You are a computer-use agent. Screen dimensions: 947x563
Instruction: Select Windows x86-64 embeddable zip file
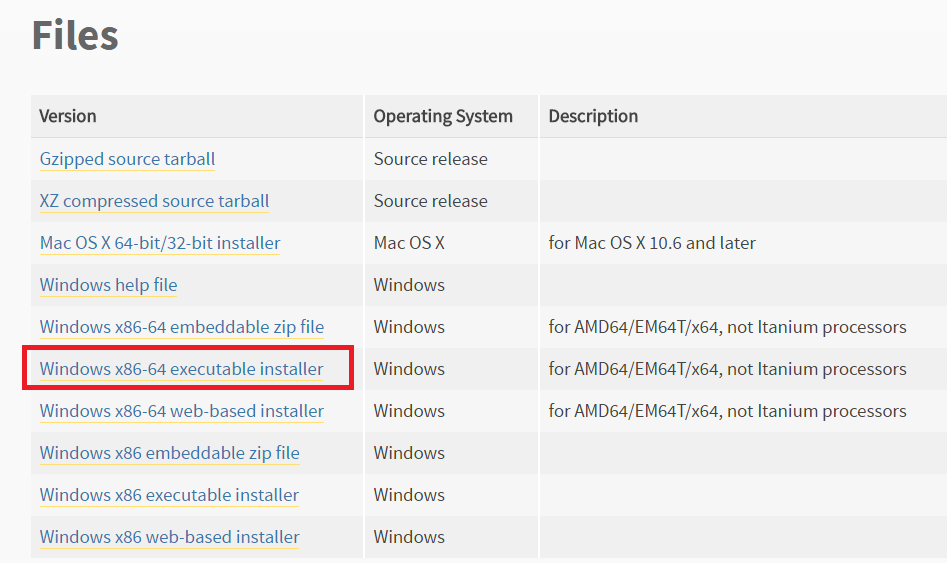coord(181,327)
